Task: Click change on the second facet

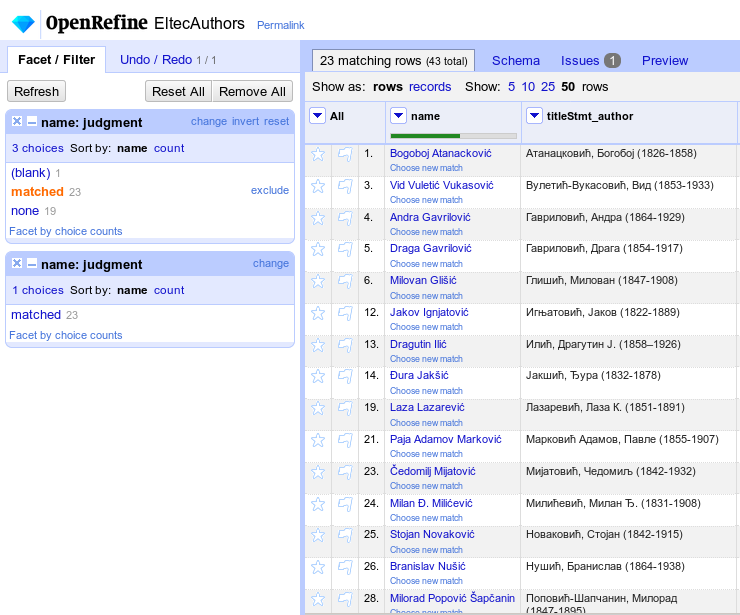Action: pos(270,263)
